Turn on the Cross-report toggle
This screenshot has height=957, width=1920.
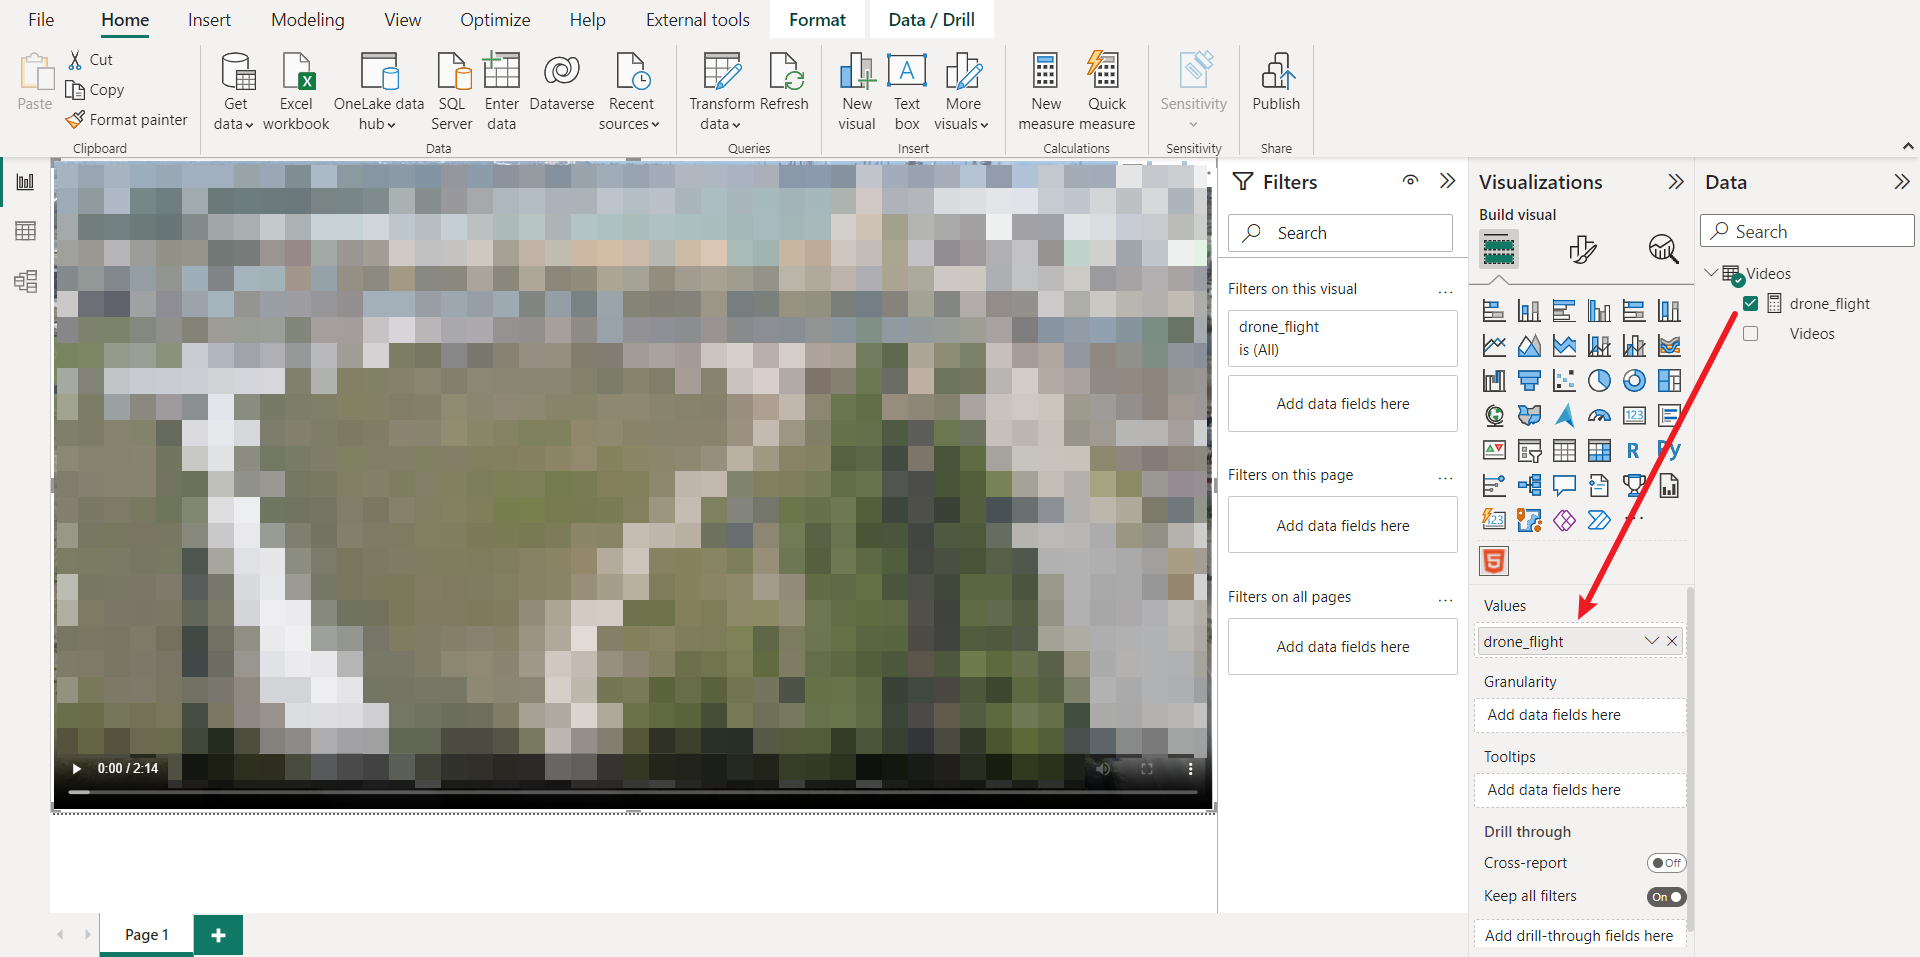coord(1666,863)
